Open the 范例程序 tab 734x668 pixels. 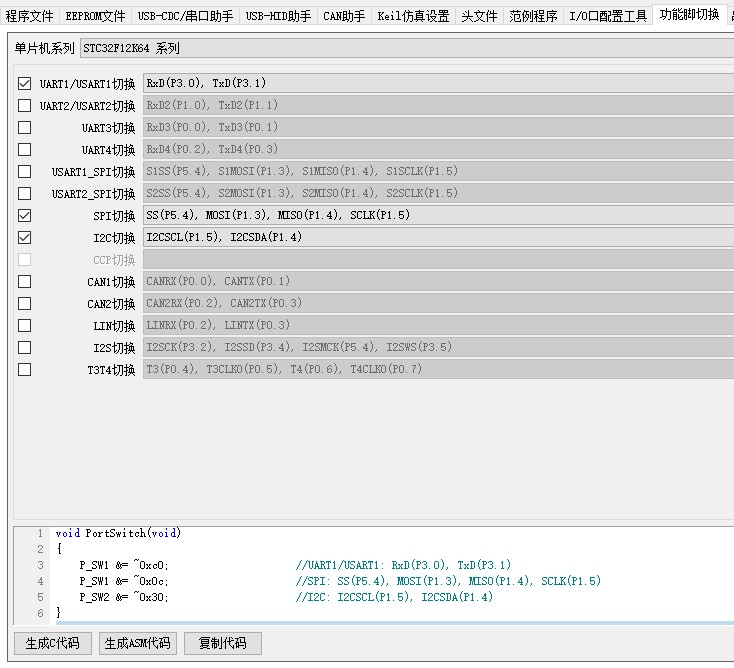534,16
